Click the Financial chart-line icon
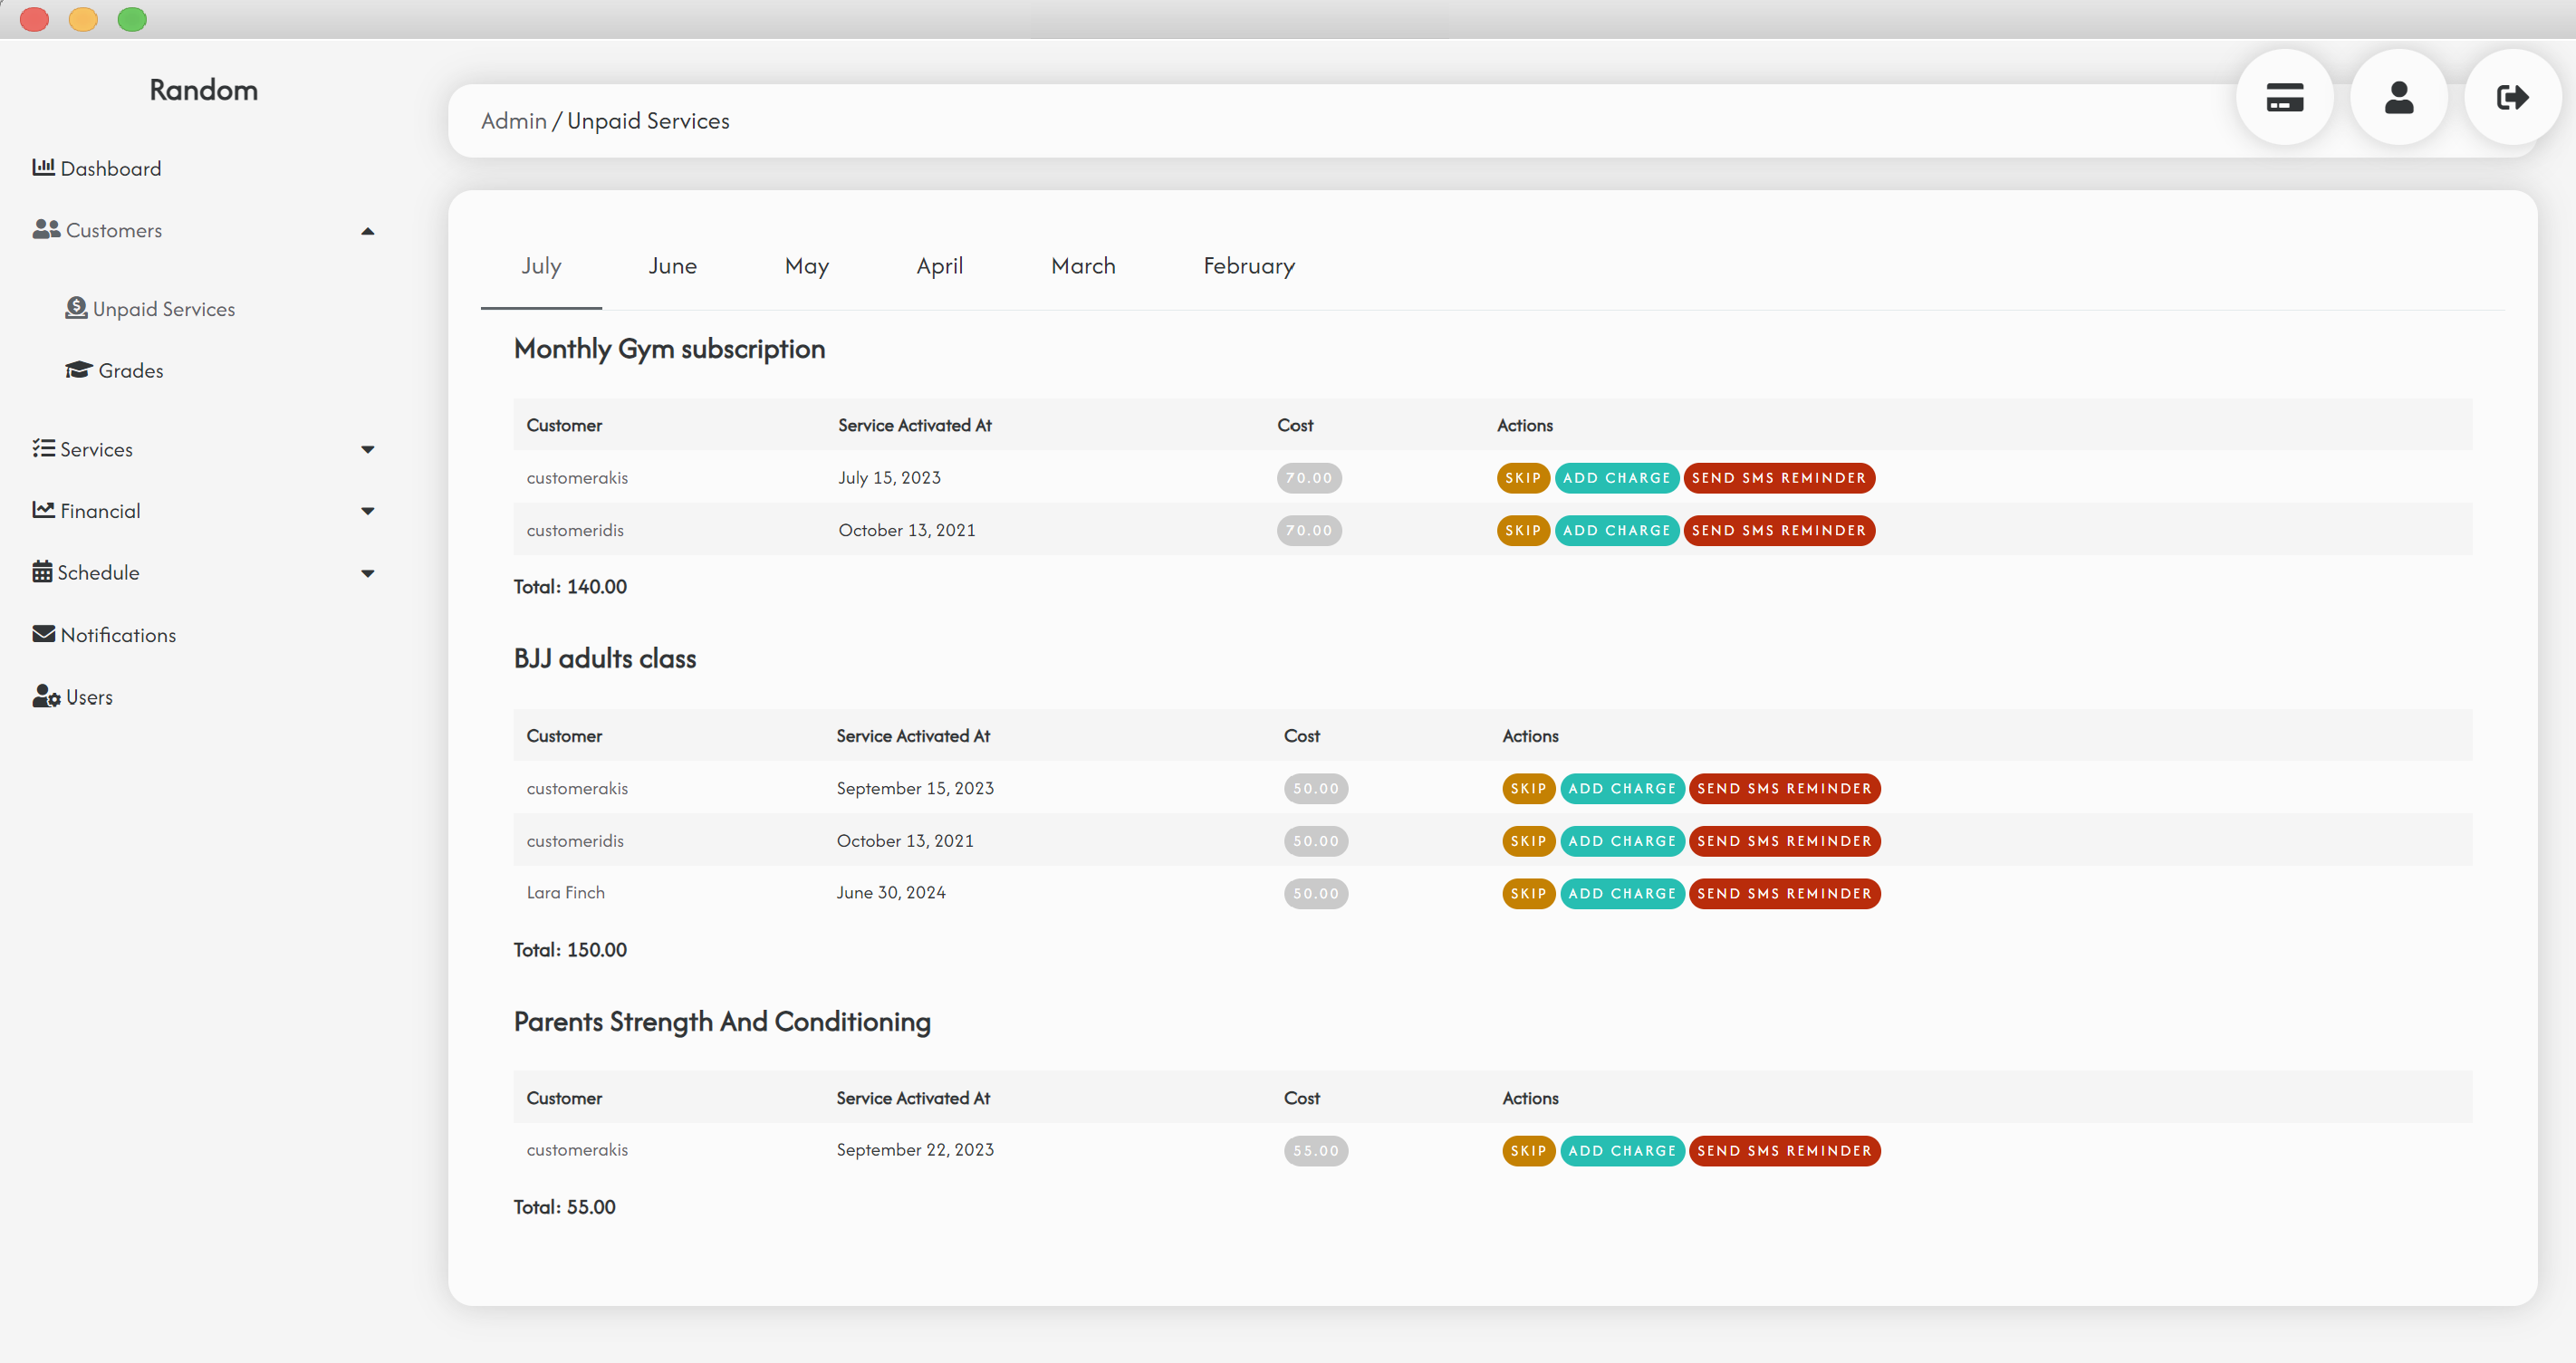2576x1363 pixels. click(43, 510)
